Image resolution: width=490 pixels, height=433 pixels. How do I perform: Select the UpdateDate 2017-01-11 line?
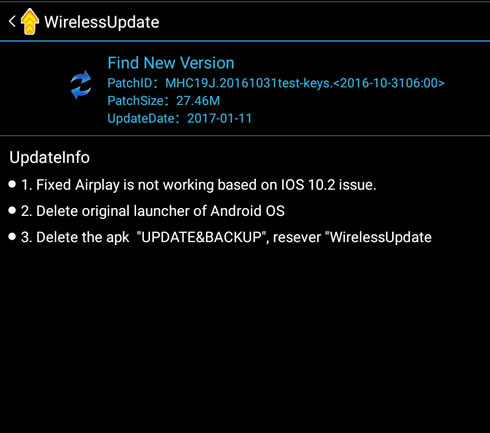(179, 118)
